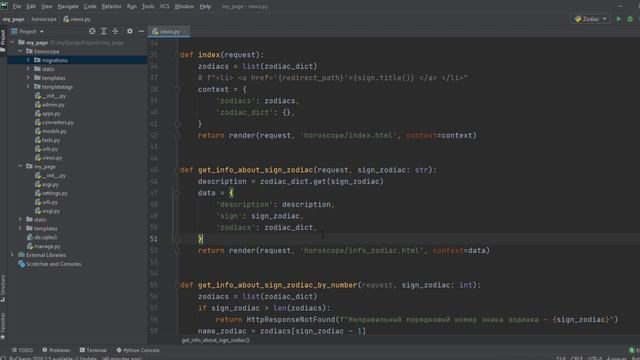Toggle the Favorites side tool window
Screen dimensions: 640x360
pyautogui.click(x=3, y=326)
